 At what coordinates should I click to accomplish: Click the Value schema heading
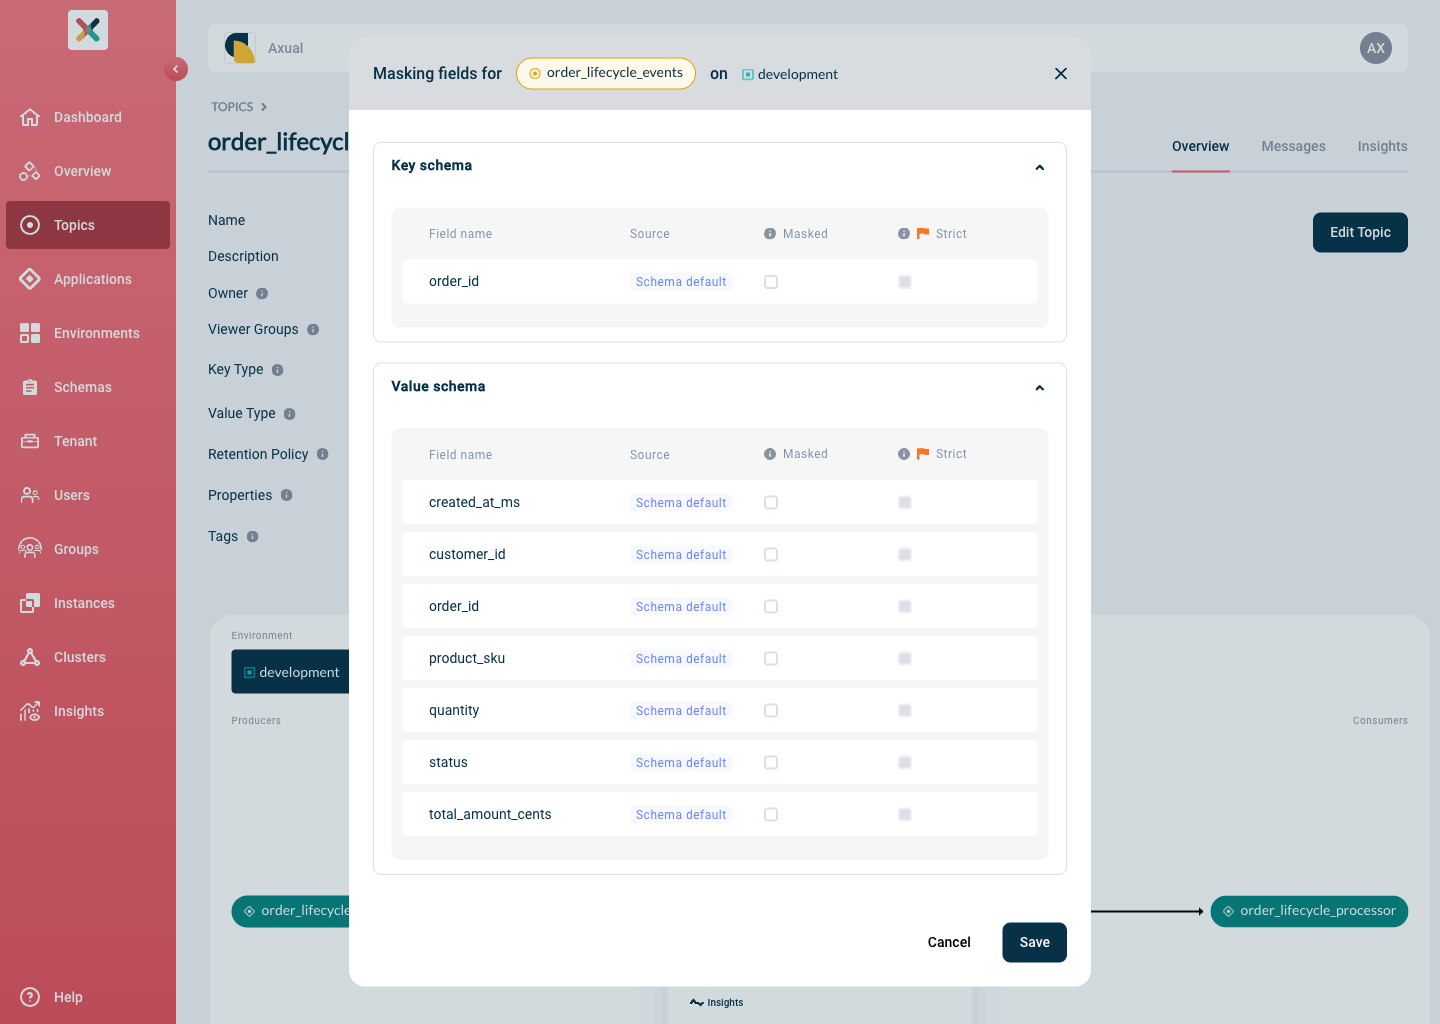[x=438, y=386]
